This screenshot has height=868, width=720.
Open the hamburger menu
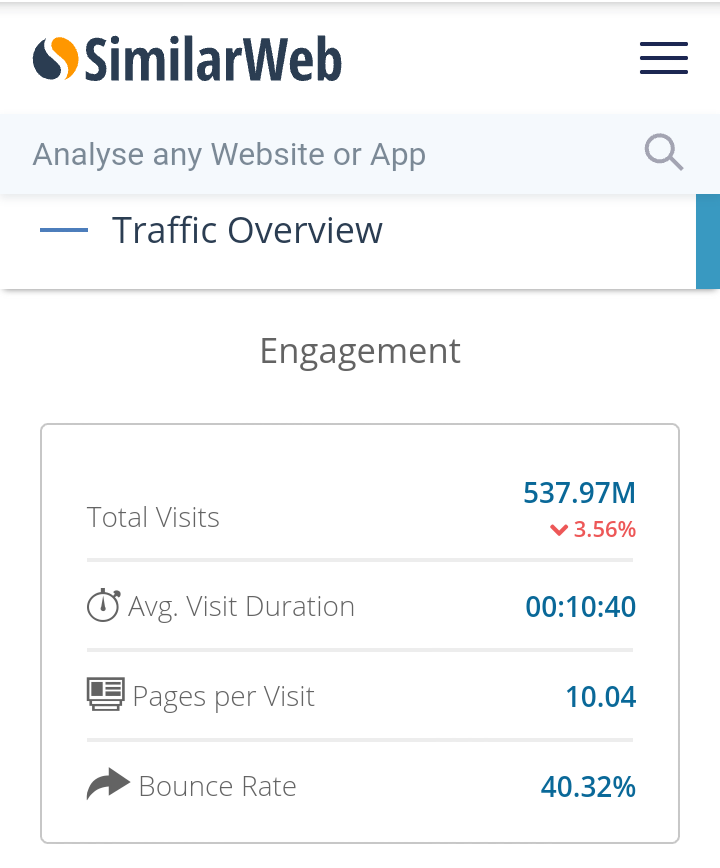(x=664, y=58)
